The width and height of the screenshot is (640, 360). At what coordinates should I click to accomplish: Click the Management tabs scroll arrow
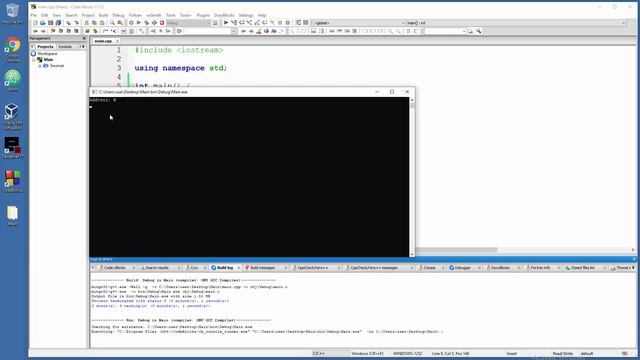tap(82, 47)
